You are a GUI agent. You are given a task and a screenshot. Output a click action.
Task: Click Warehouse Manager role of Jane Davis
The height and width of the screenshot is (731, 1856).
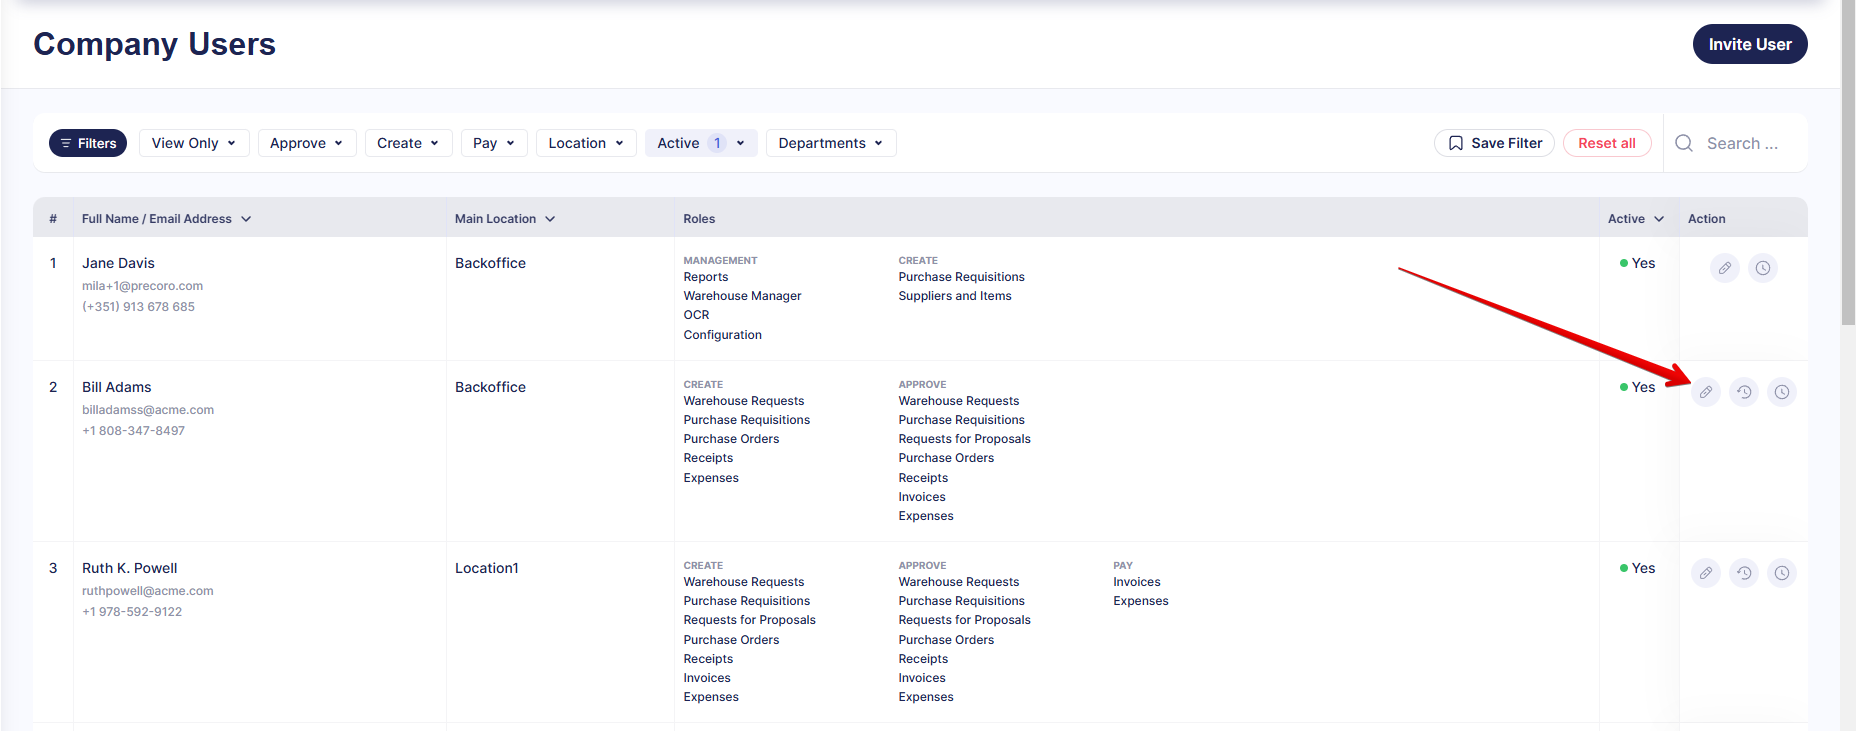pos(742,296)
